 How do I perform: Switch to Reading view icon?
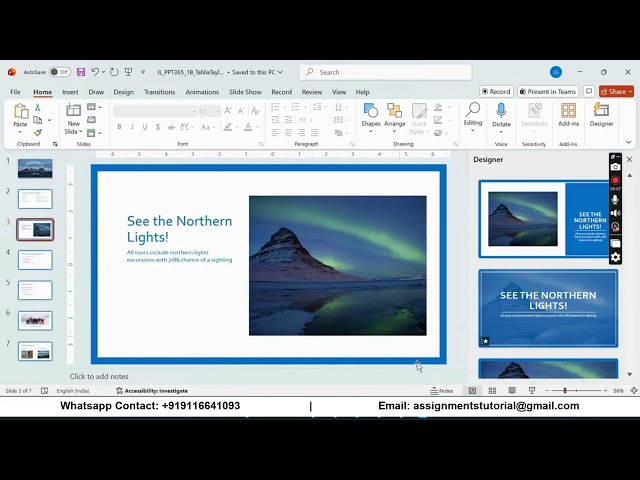click(512, 391)
